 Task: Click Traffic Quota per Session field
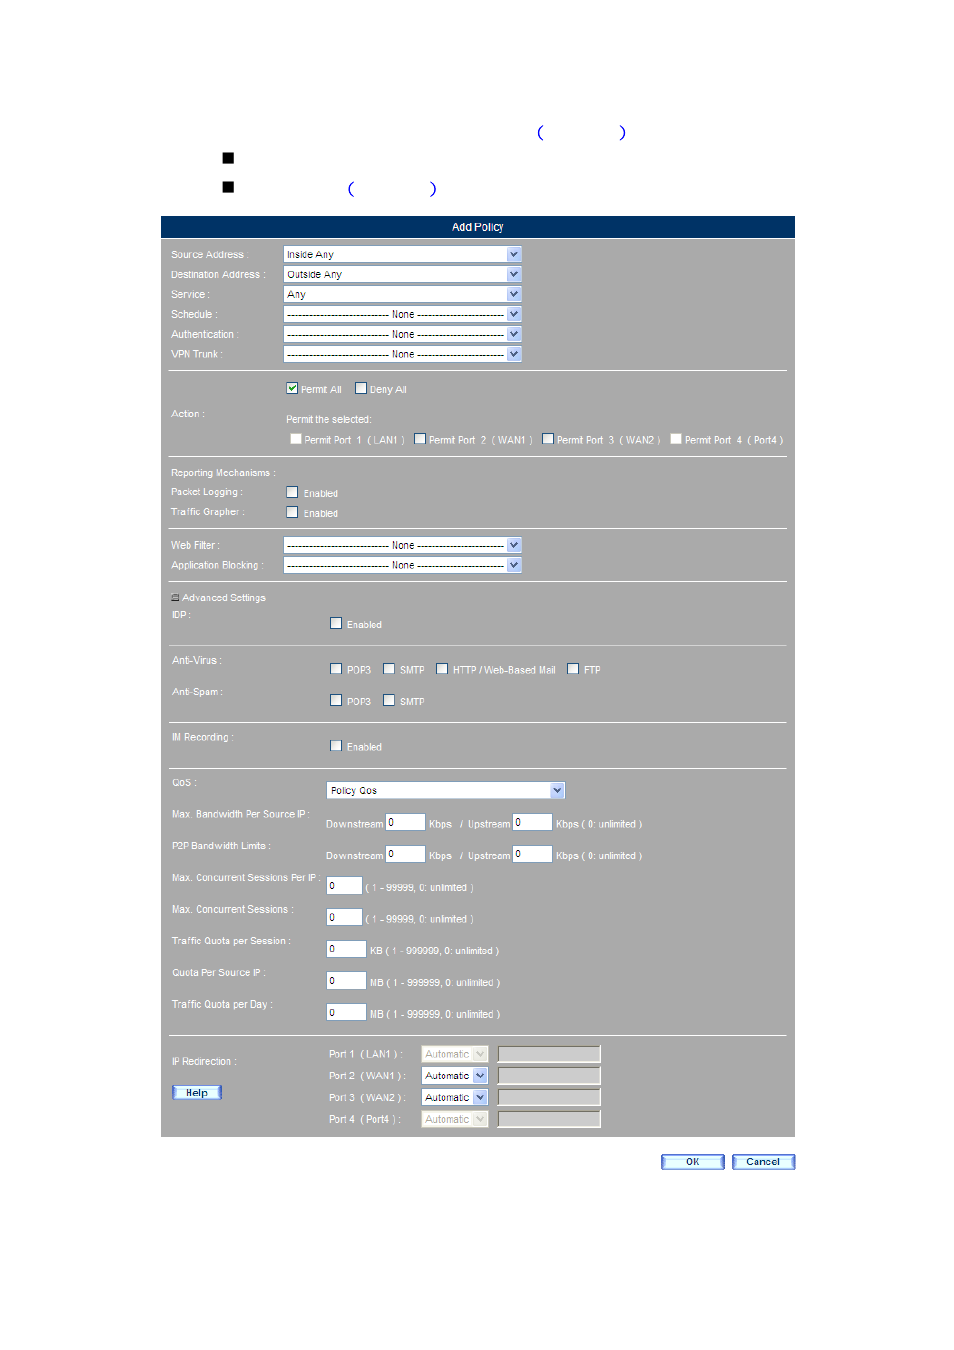point(346,949)
